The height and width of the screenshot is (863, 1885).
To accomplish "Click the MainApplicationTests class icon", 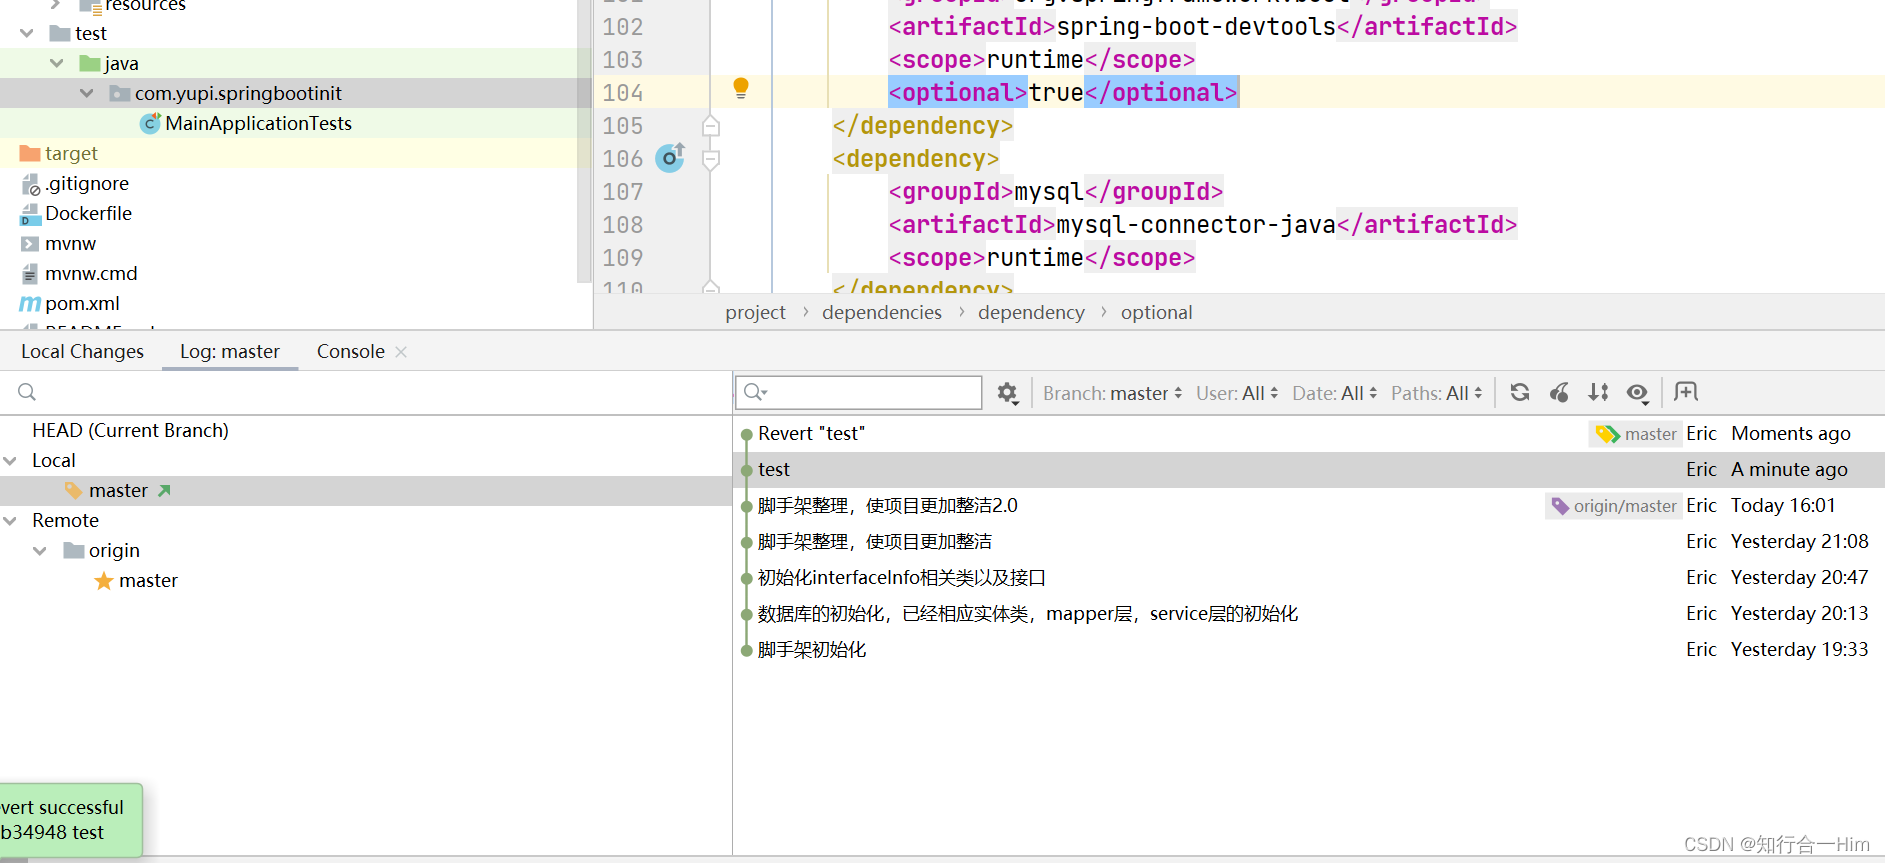I will click(x=150, y=123).
